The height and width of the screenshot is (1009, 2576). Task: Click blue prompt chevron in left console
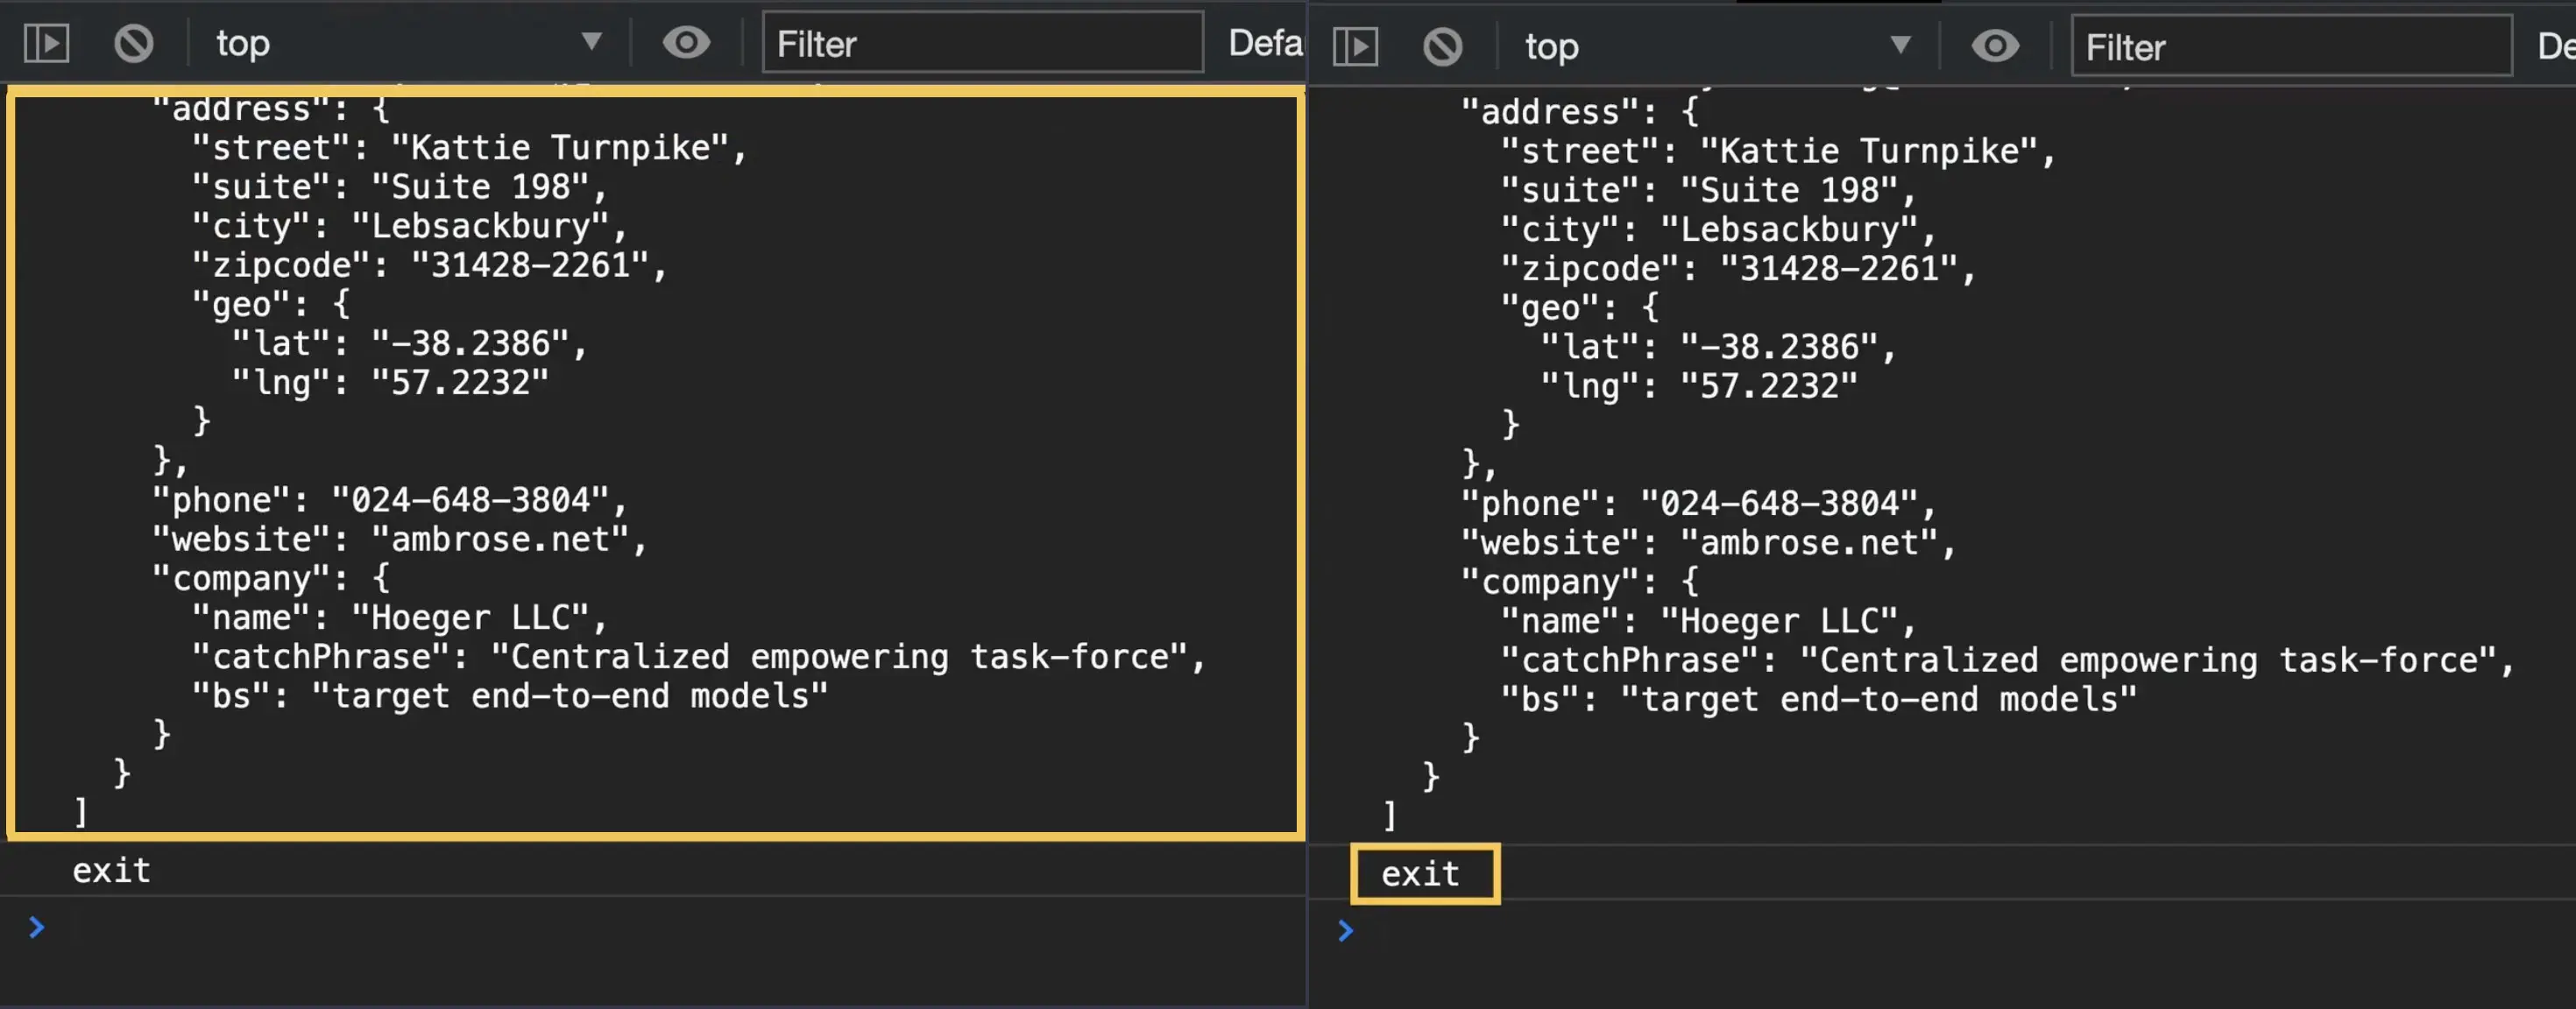tap(37, 927)
